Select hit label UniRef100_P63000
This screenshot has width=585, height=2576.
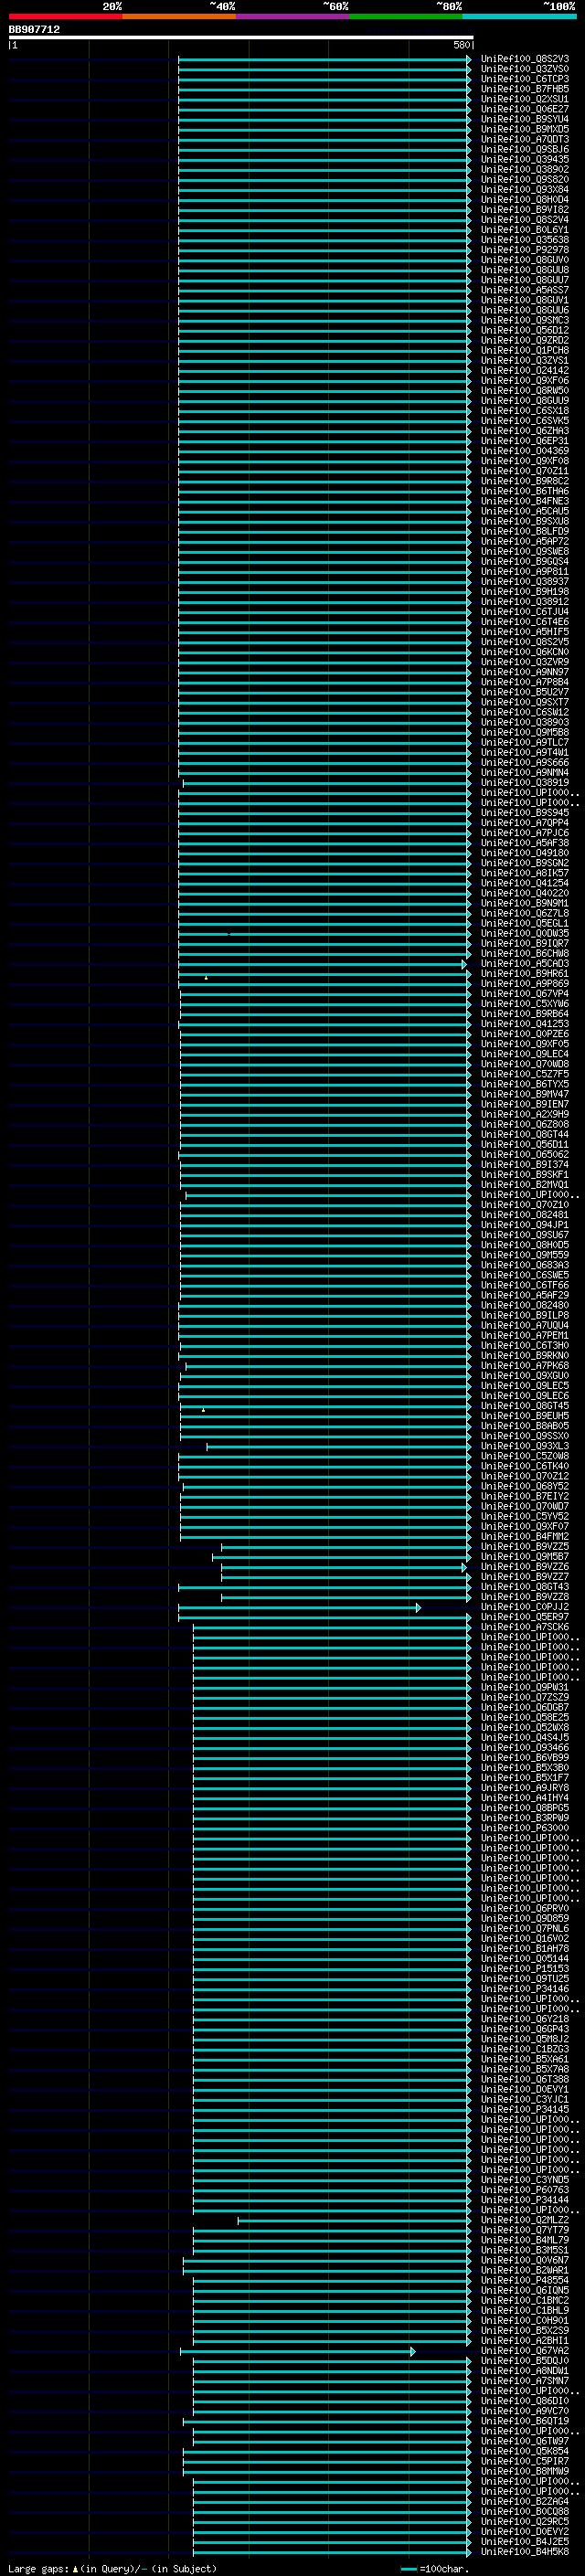(525, 1828)
